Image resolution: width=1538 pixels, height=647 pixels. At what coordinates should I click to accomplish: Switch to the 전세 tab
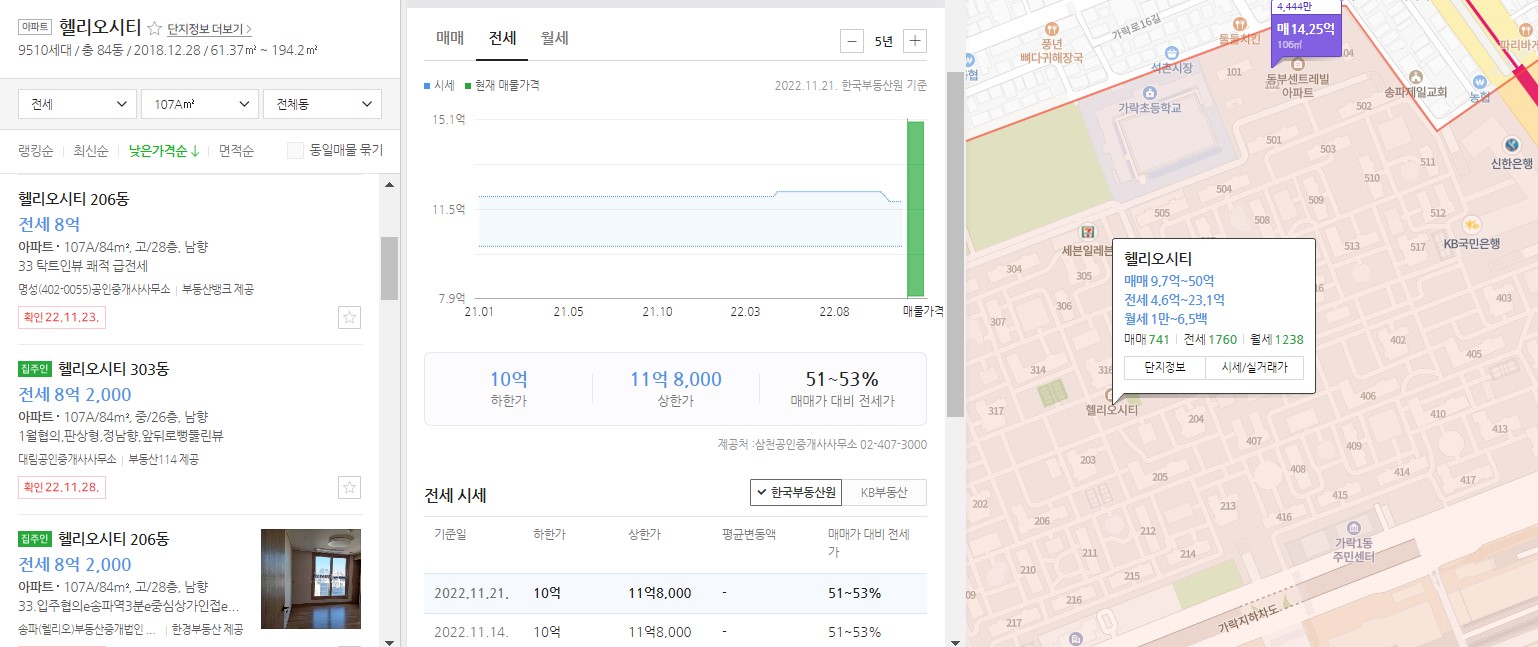point(502,38)
